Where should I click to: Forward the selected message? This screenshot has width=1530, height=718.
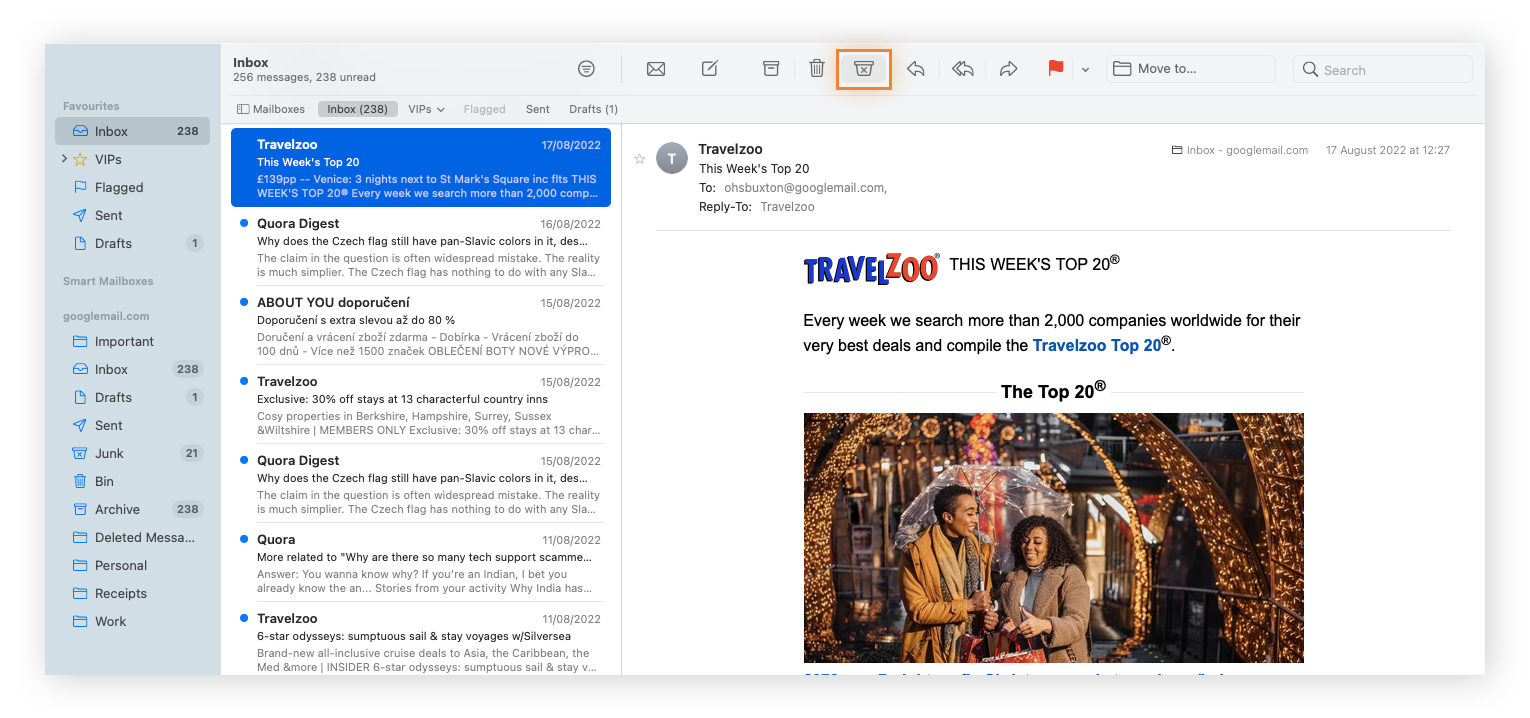pyautogui.click(x=1009, y=69)
